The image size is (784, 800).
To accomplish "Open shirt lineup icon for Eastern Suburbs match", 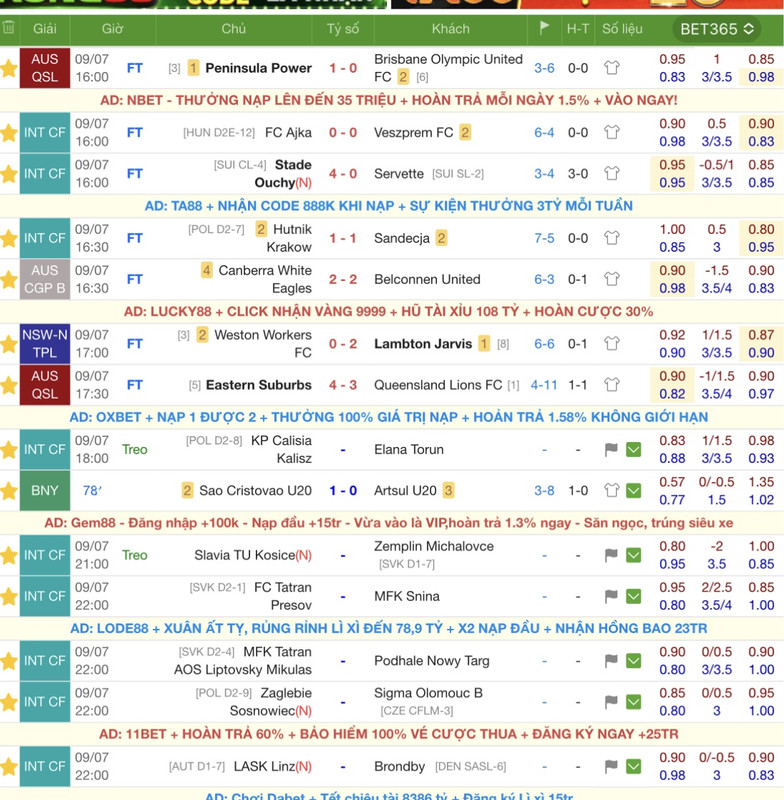I will pos(612,385).
